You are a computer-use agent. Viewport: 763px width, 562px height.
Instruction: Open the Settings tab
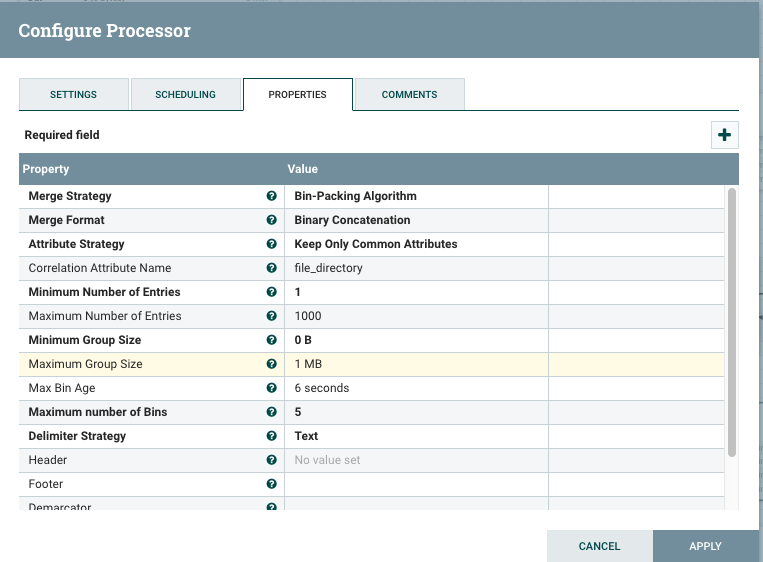(x=74, y=95)
